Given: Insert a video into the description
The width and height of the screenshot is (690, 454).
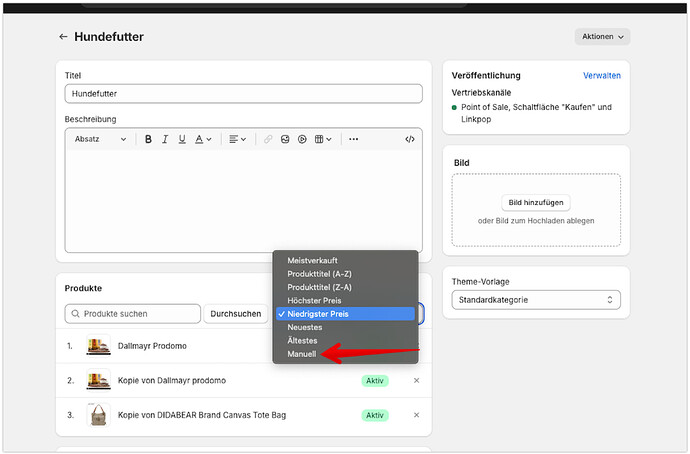Looking at the screenshot, I should (x=302, y=139).
